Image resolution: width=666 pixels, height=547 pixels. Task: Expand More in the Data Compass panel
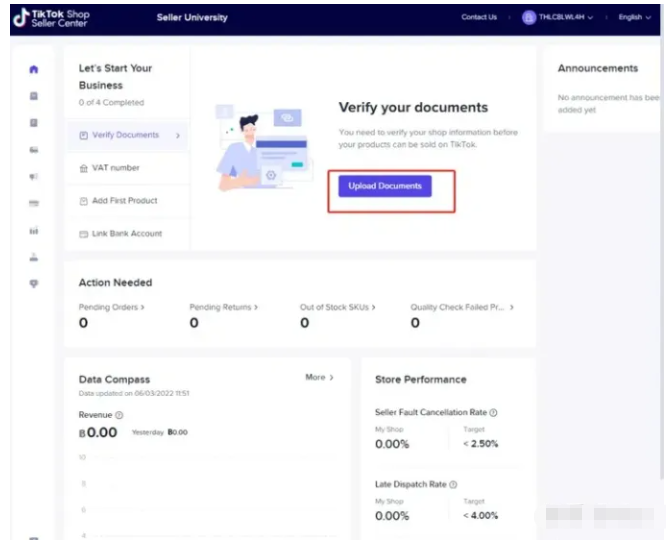point(319,378)
